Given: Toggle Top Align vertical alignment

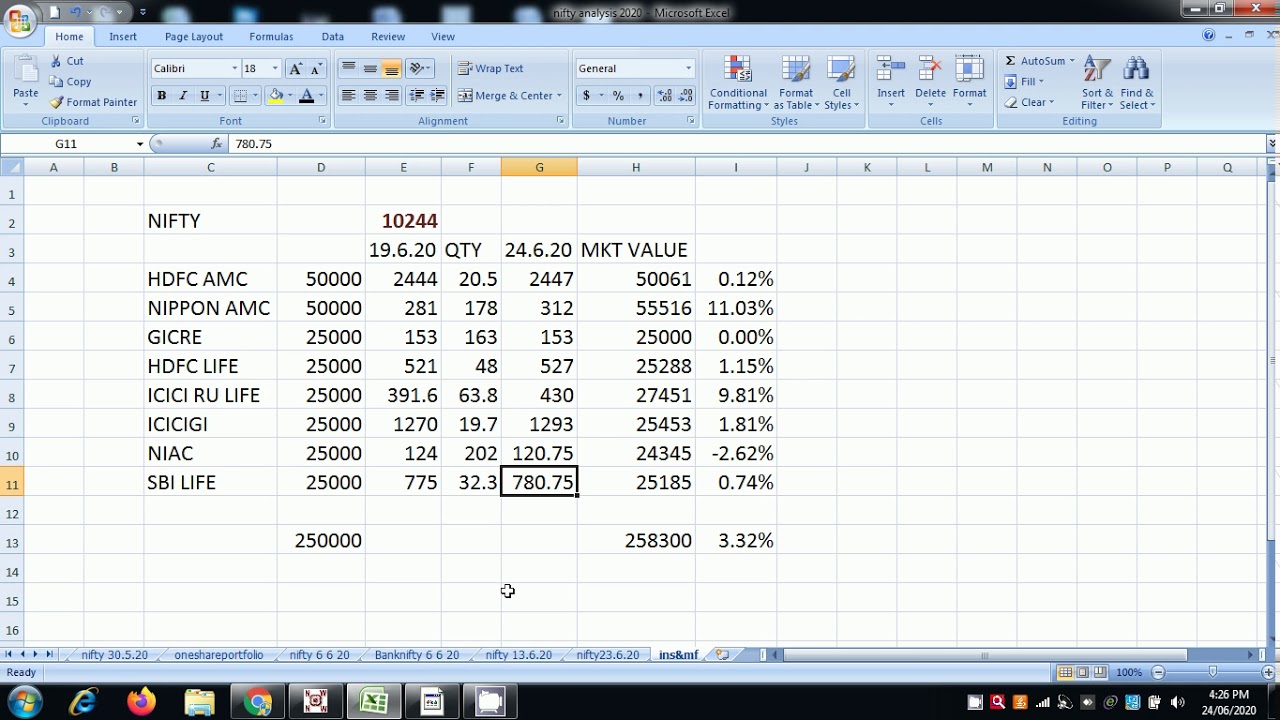Looking at the screenshot, I should click(348, 68).
